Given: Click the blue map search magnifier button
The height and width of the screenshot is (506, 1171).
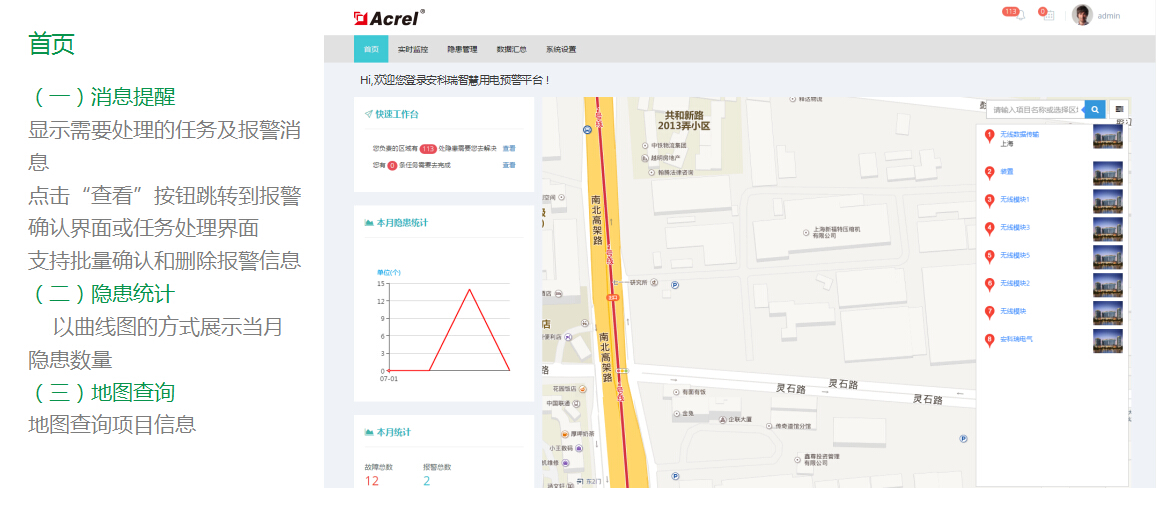Looking at the screenshot, I should 1095,109.
